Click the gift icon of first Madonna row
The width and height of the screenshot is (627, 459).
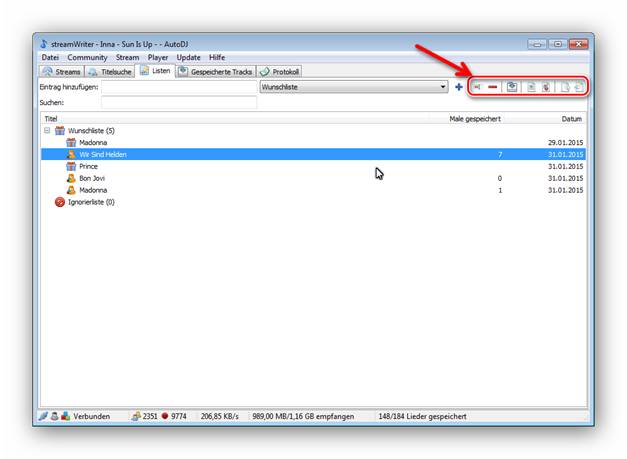point(71,142)
